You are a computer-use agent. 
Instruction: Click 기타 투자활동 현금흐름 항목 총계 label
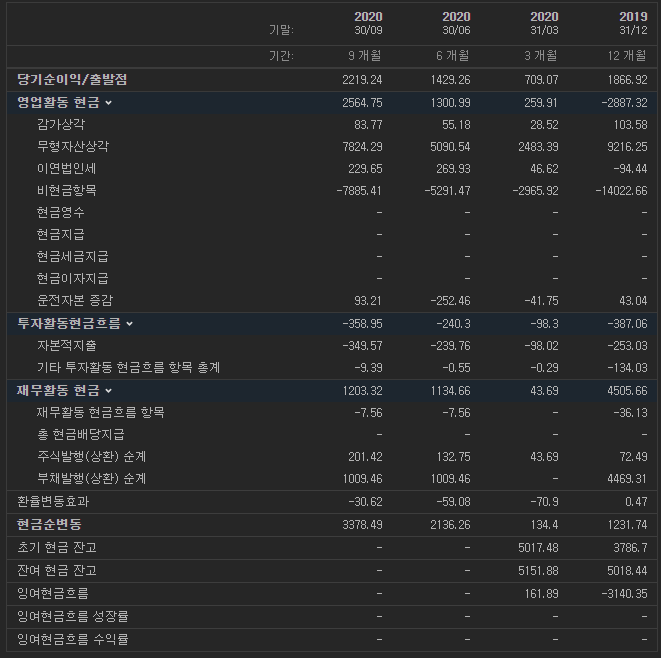pyautogui.click(x=129, y=368)
